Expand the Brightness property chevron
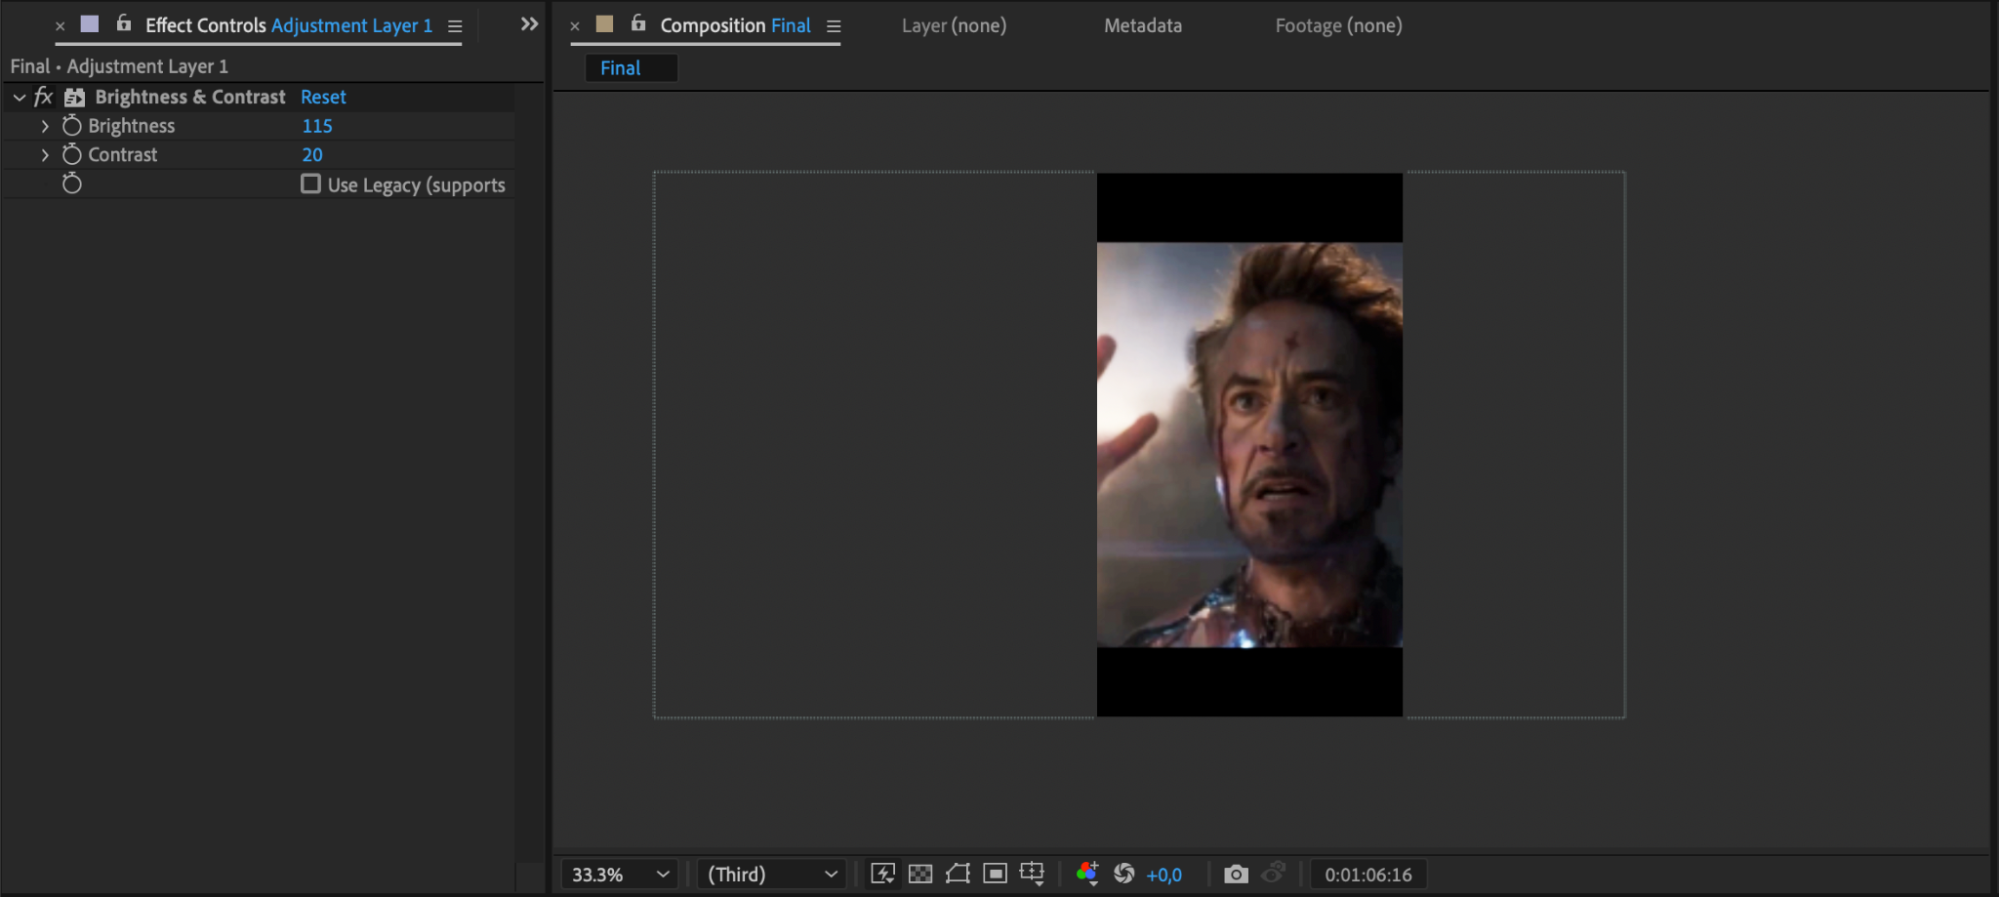 click(x=45, y=126)
